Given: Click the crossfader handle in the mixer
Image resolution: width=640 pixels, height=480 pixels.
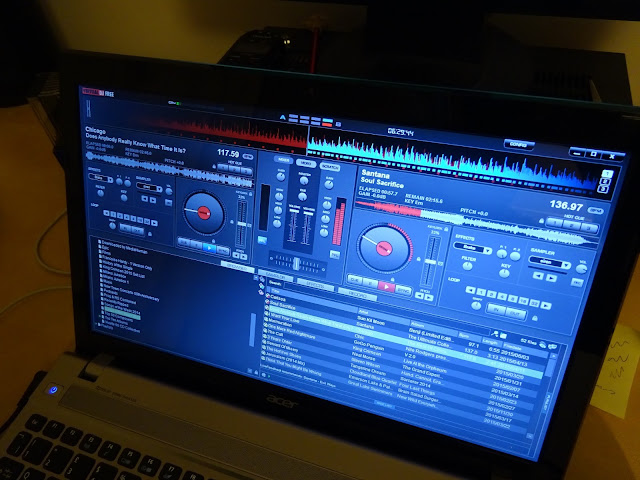Looking at the screenshot, I should pos(297,264).
